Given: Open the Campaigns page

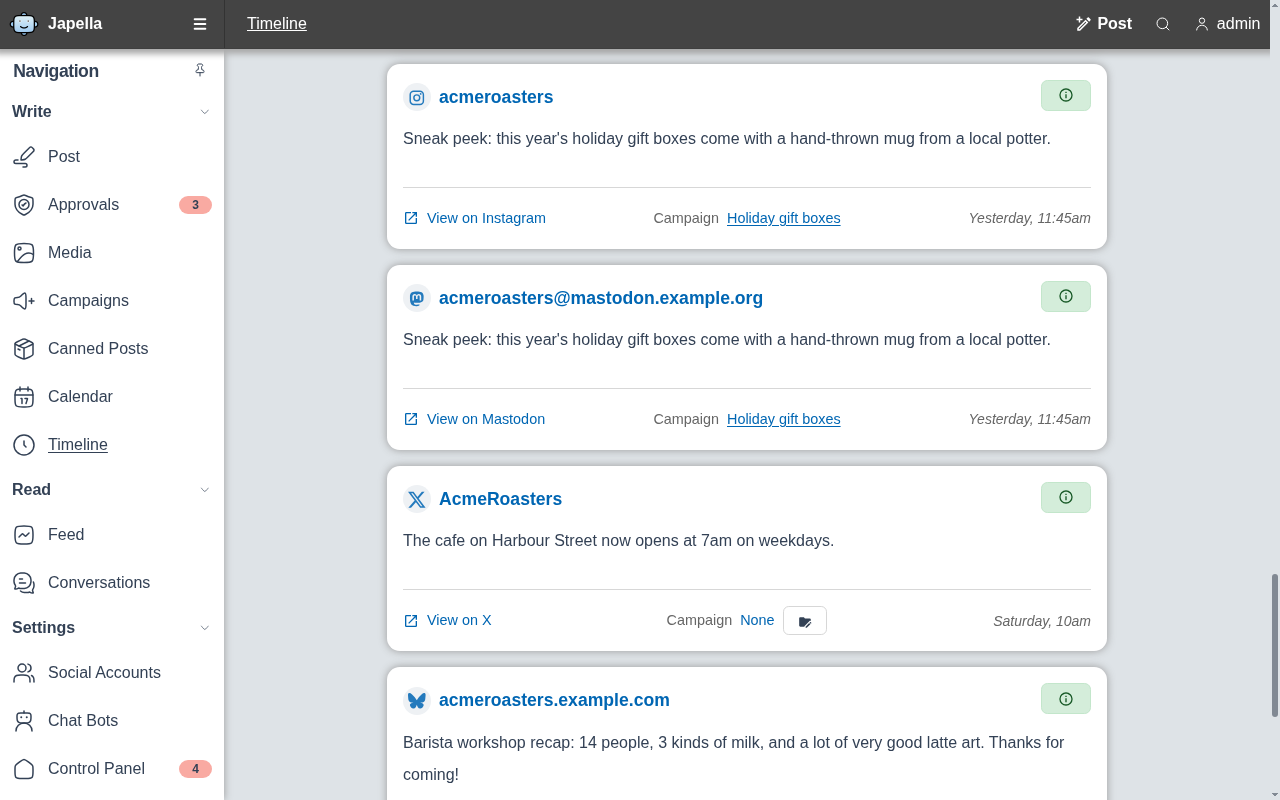Looking at the screenshot, I should point(112,300).
